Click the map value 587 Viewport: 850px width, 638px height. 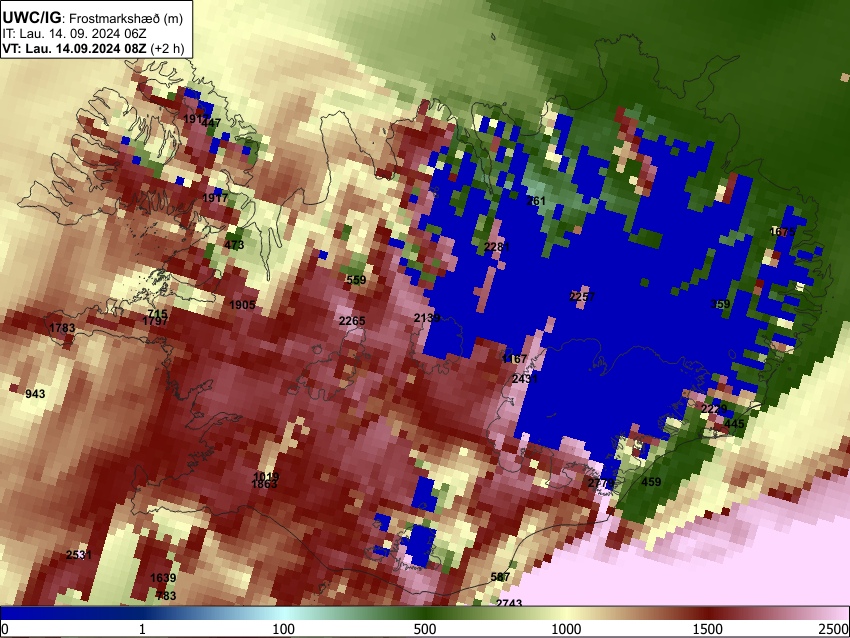pyautogui.click(x=500, y=577)
